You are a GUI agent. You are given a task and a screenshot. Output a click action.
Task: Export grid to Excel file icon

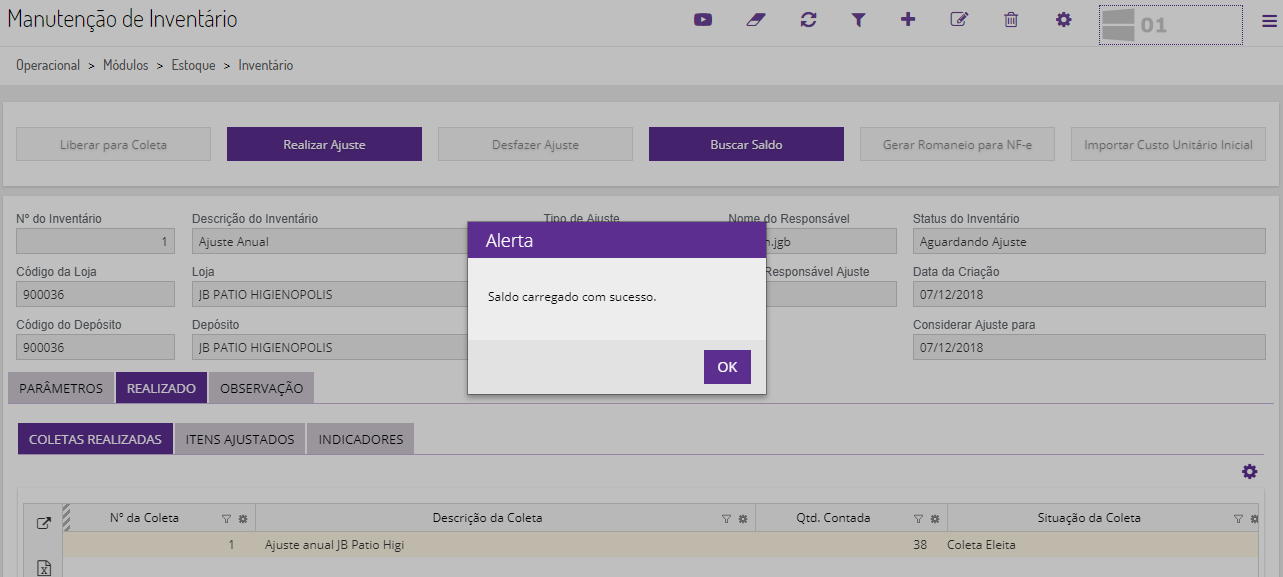[44, 568]
